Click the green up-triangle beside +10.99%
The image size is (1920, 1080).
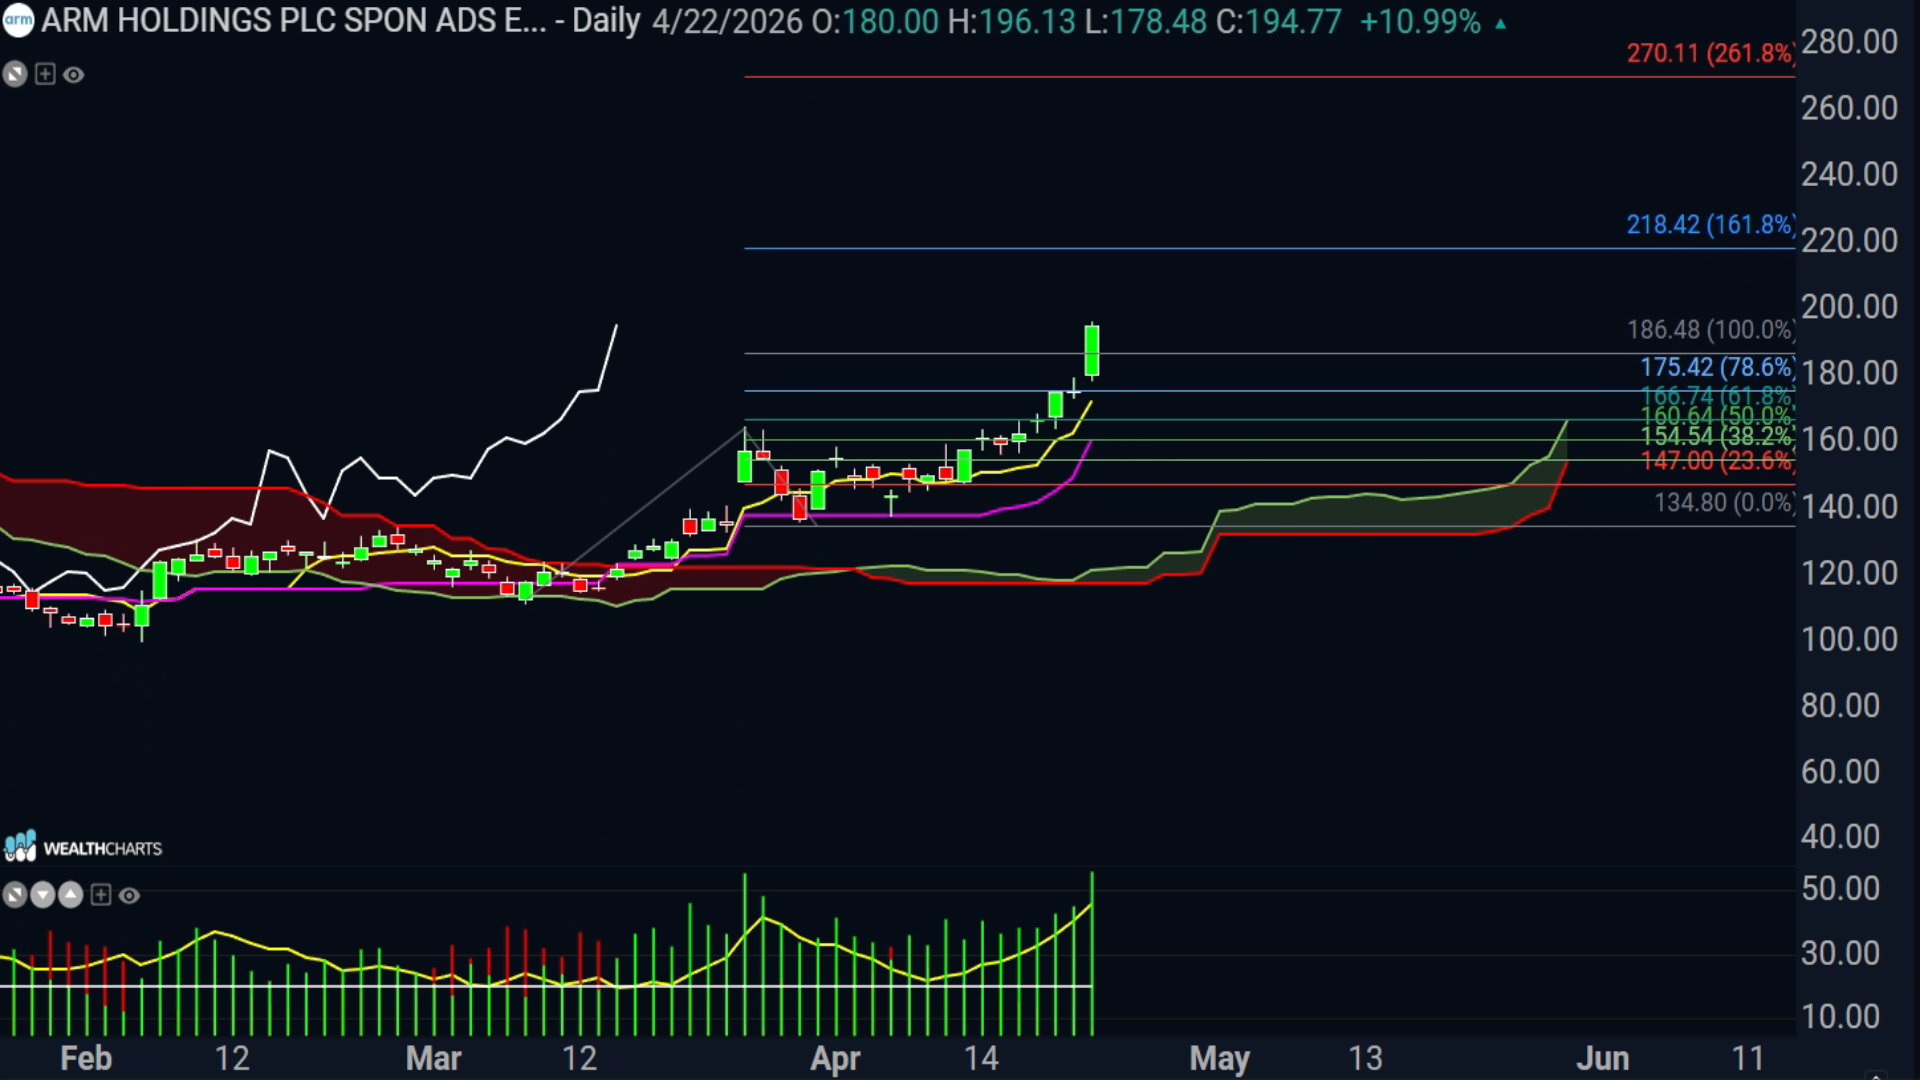click(1500, 23)
